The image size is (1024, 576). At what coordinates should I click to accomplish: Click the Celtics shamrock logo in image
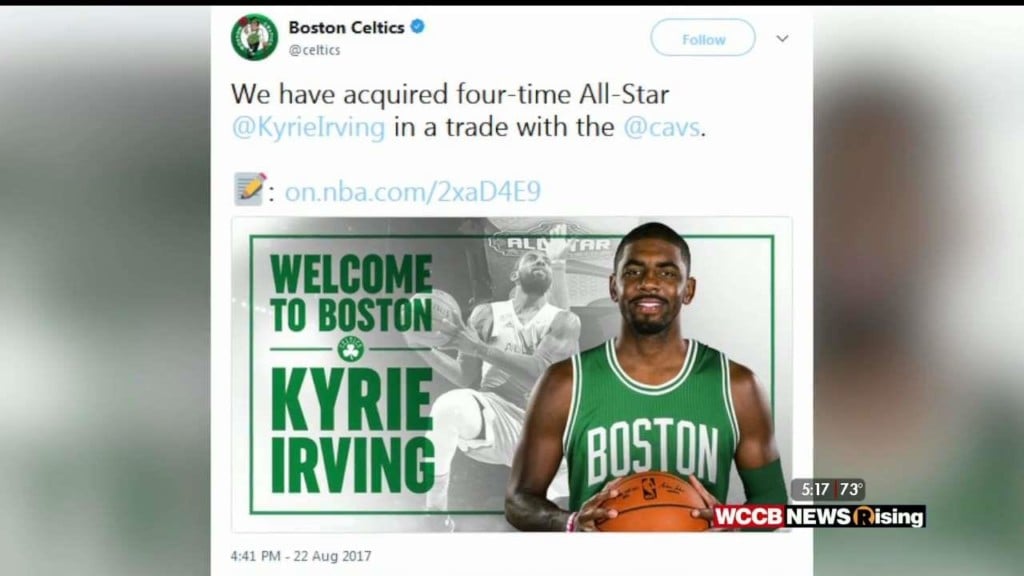click(x=351, y=349)
